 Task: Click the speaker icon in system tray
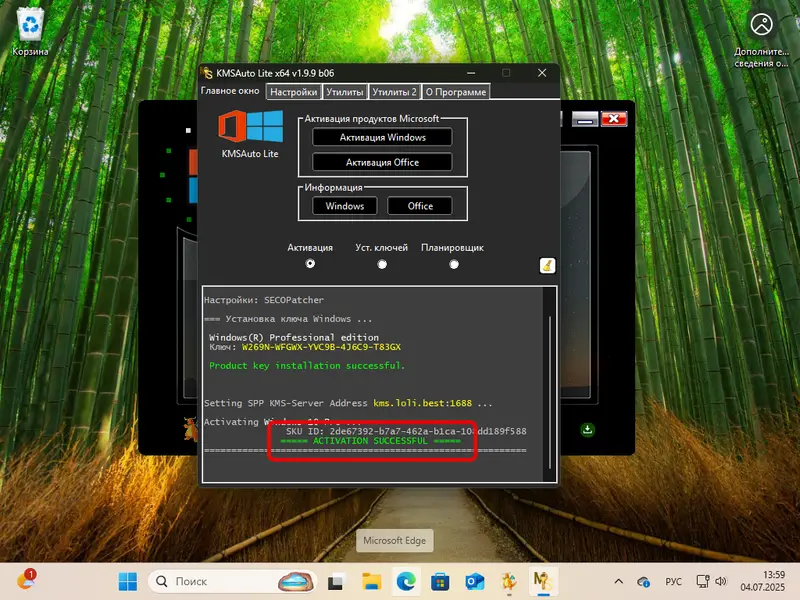pyautogui.click(x=720, y=580)
